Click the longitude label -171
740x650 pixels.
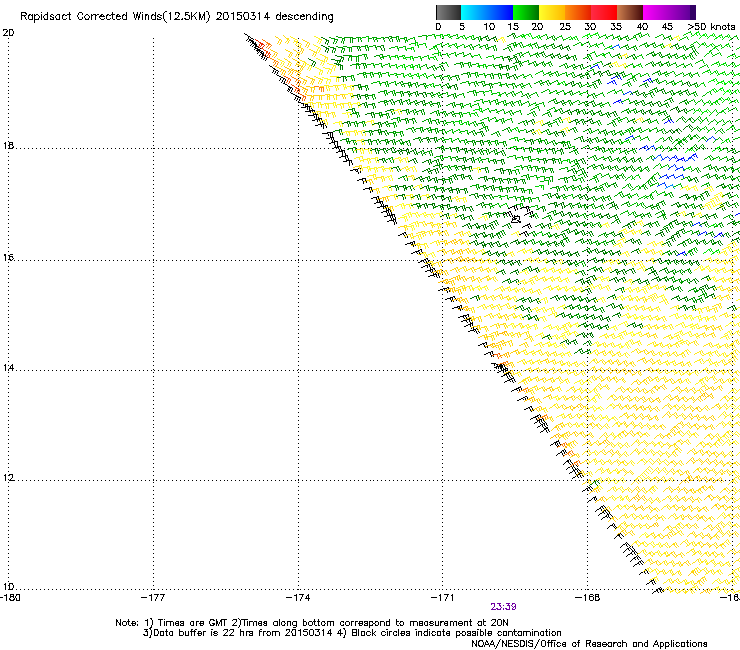[442, 598]
